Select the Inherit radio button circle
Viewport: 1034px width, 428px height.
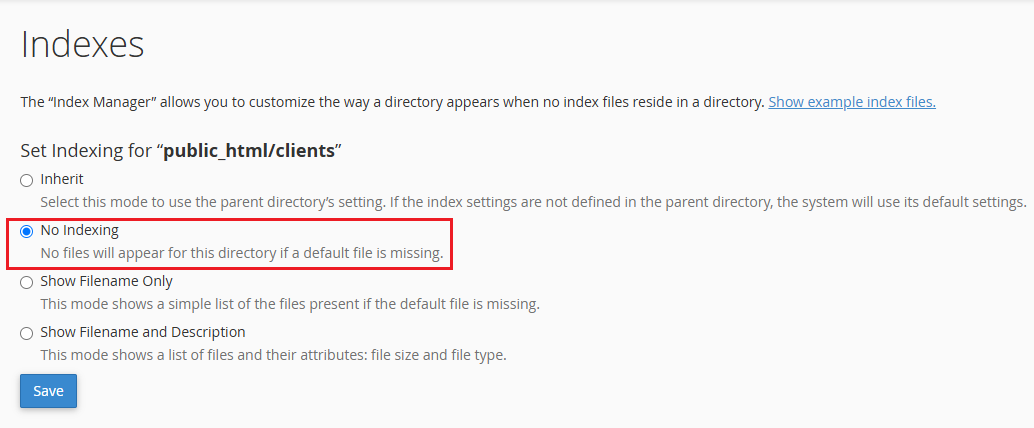pos(26,180)
